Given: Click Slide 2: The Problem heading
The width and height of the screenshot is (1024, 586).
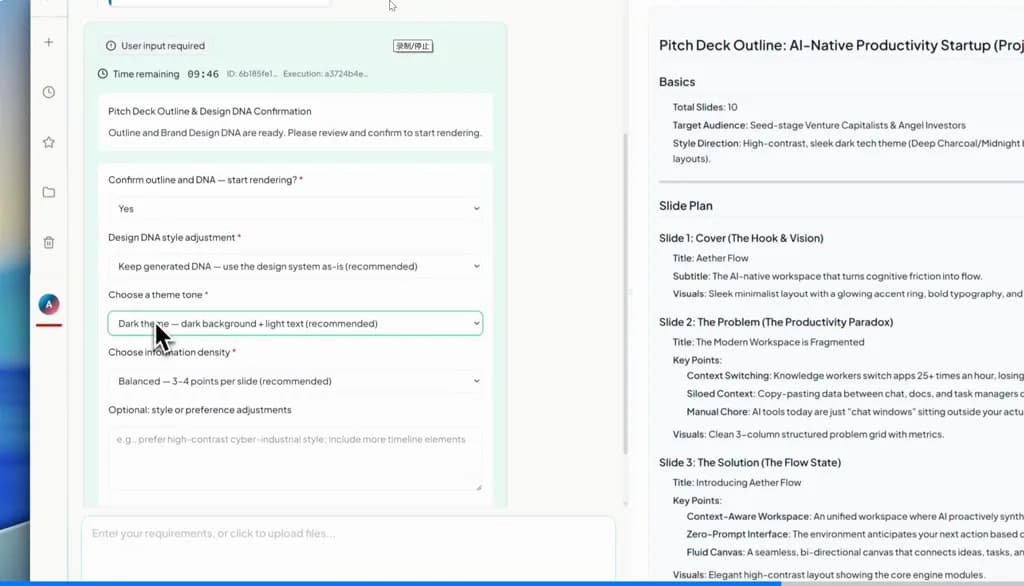Looking at the screenshot, I should click(776, 322).
